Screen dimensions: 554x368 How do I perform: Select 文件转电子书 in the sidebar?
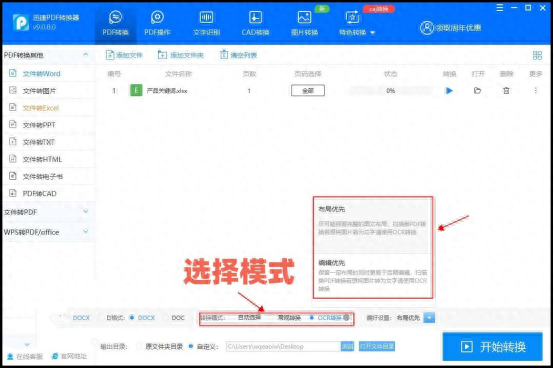43,176
